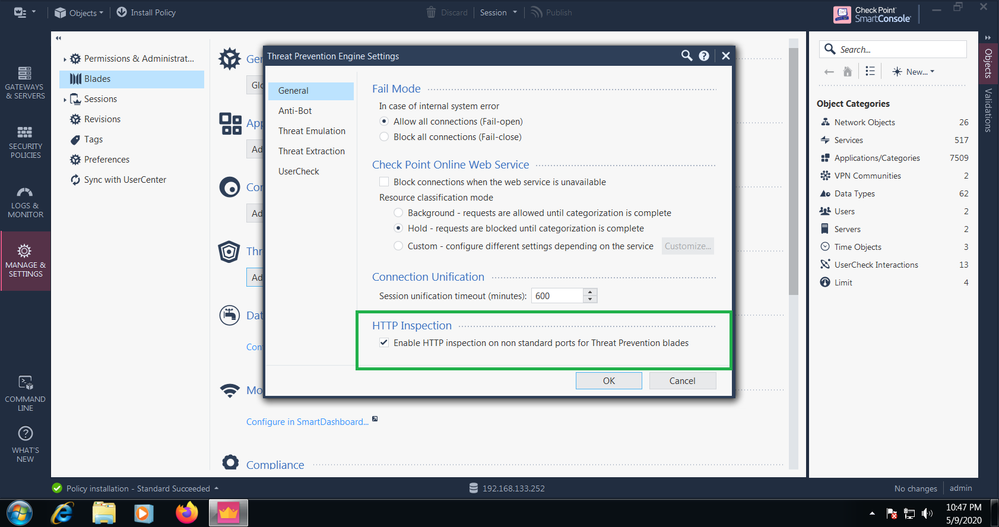Open the Security Policies view
This screenshot has height=527, width=999.
pos(25,143)
